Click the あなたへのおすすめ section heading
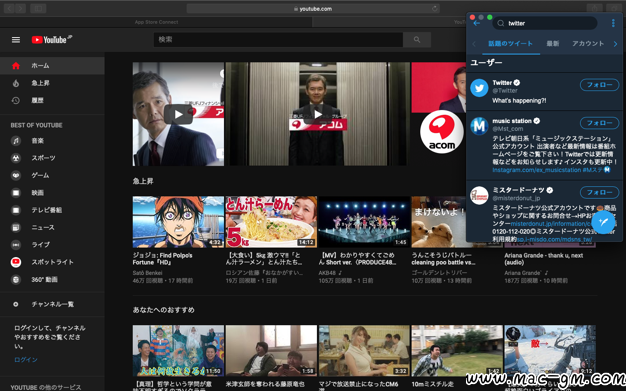The height and width of the screenshot is (391, 626). click(164, 310)
